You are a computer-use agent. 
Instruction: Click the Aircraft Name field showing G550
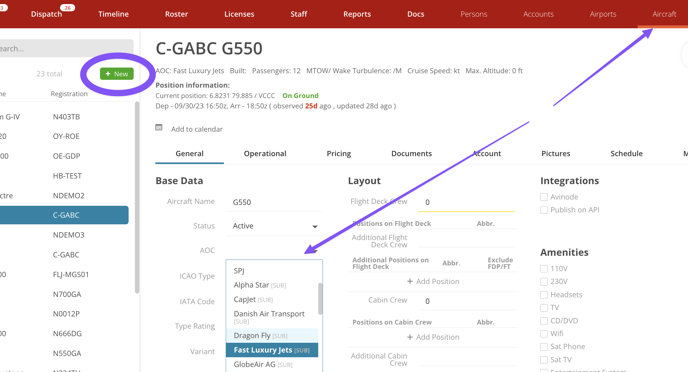[x=275, y=202]
